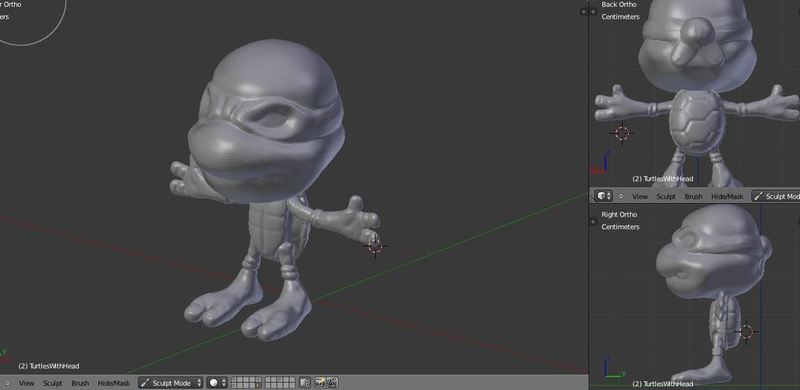Screen dimensions: 800x390
Task: Open viewport shading dropdown in main header
Action: (x=217, y=383)
